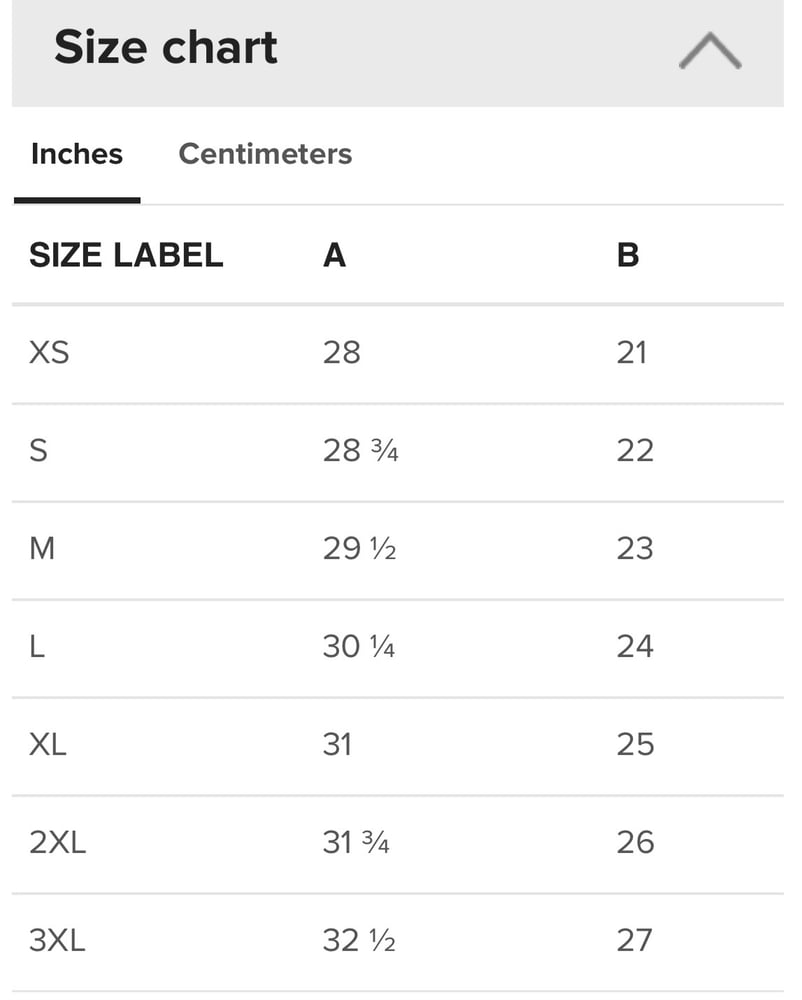This screenshot has width=802, height=1000.
Task: Select the S size row label
Action: click(x=38, y=450)
